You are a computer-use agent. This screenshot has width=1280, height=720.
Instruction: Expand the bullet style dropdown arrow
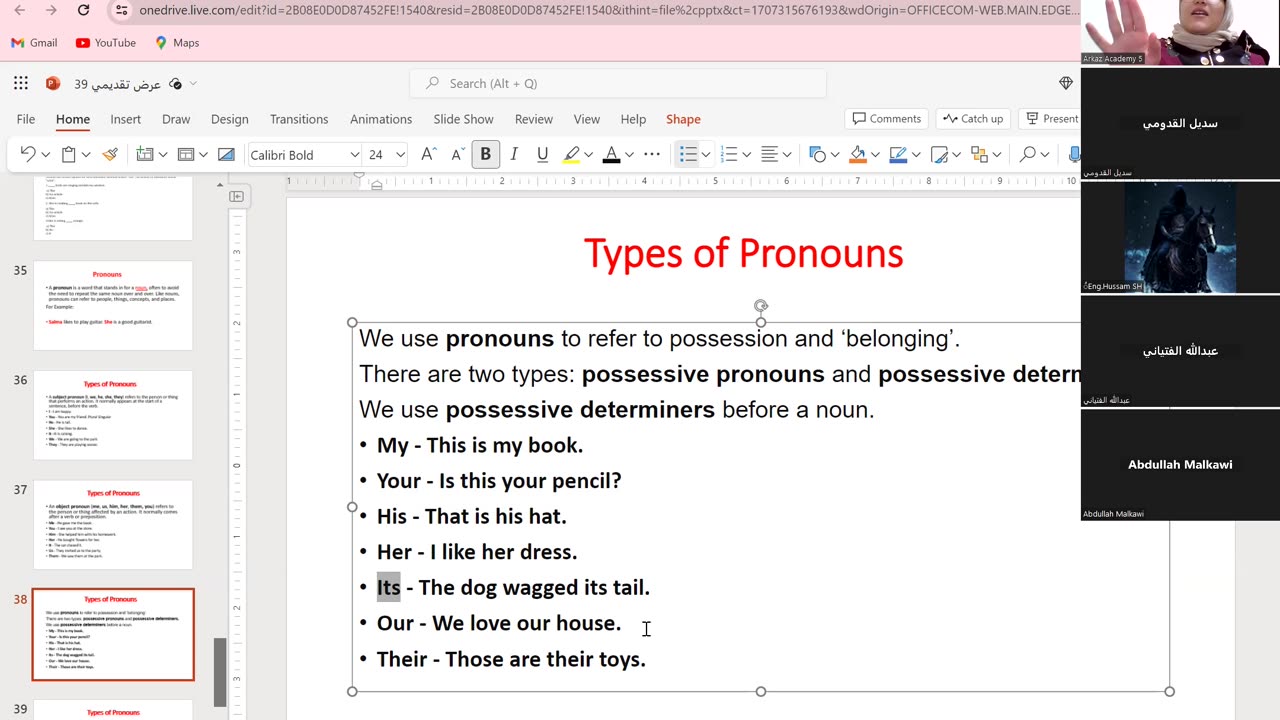[705, 155]
